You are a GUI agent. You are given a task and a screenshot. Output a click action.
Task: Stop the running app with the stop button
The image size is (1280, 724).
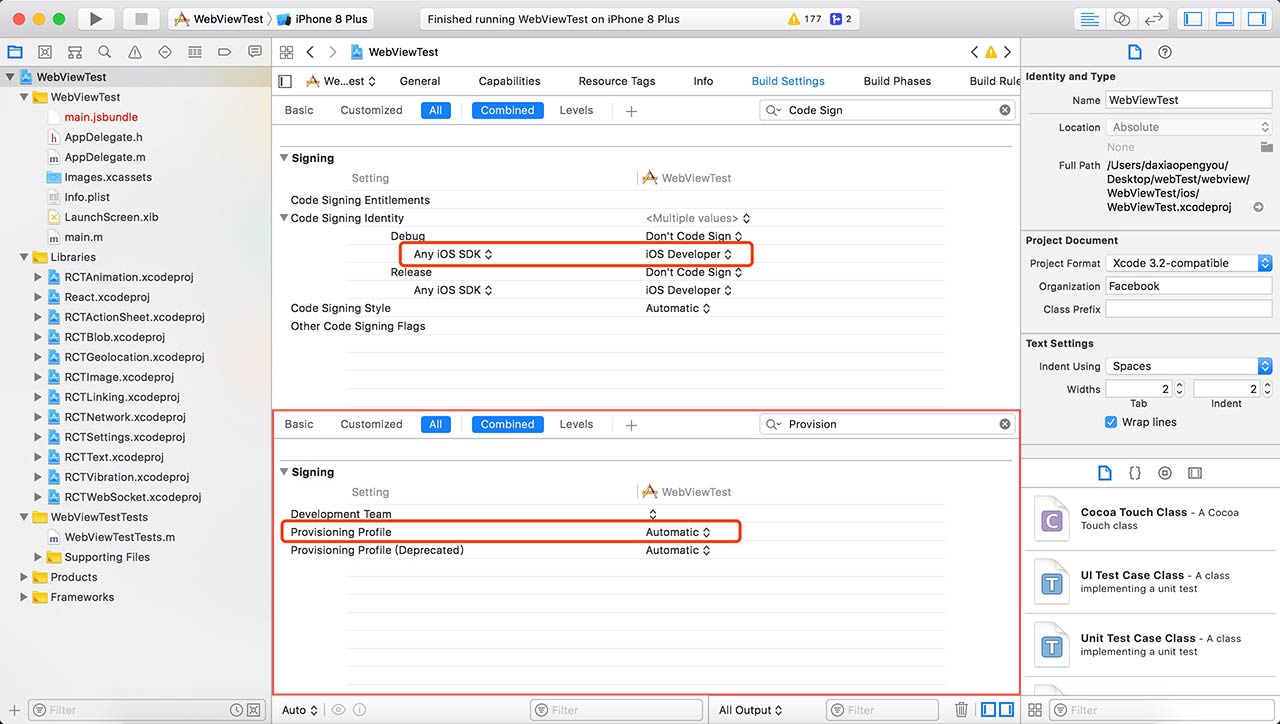tap(141, 19)
